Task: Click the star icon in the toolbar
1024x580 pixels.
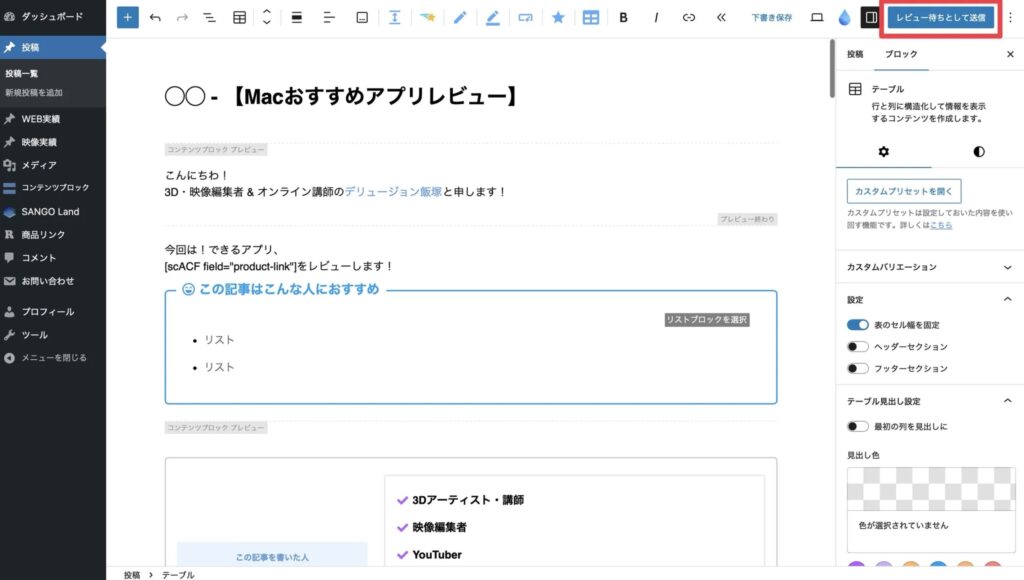Action: tap(558, 17)
